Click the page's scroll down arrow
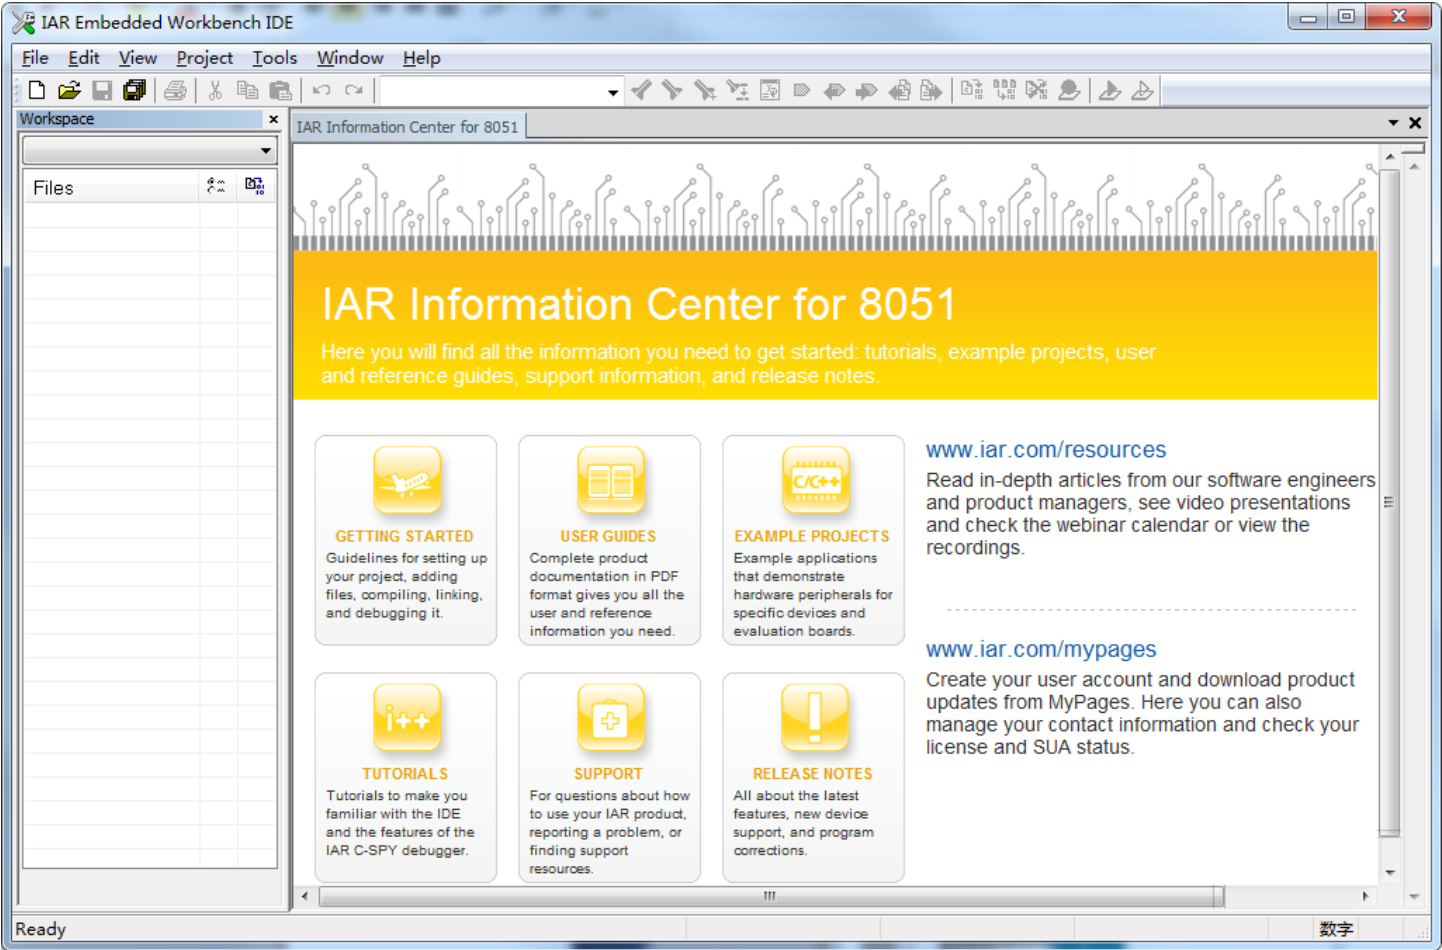Image resolution: width=1442 pixels, height=950 pixels. (1390, 873)
